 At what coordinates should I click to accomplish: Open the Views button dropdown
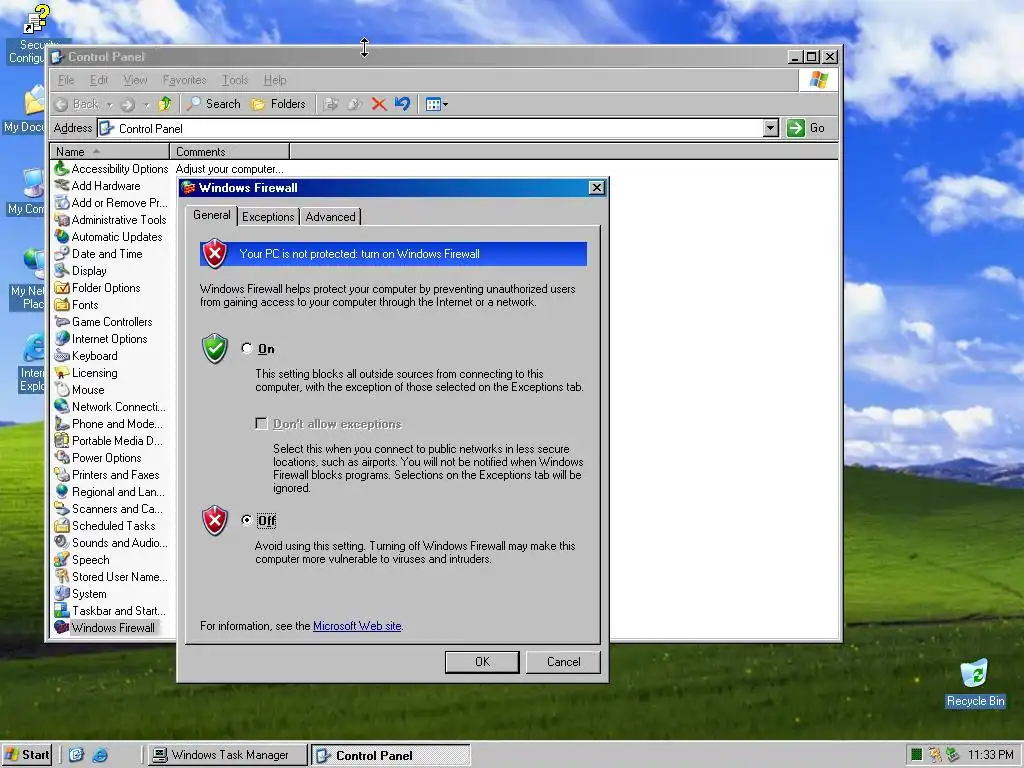pos(445,104)
